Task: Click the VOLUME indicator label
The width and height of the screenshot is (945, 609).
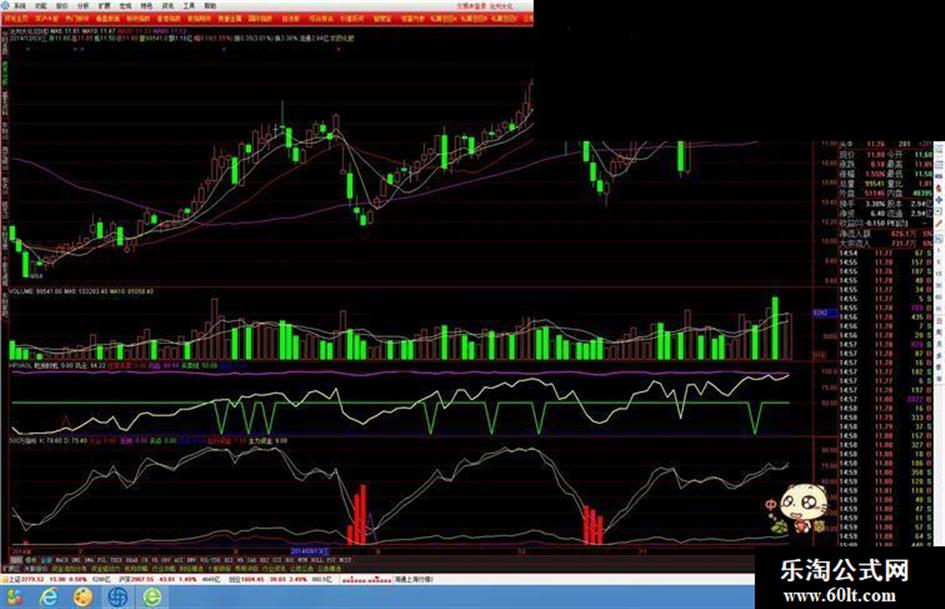Action: click(x=22, y=291)
